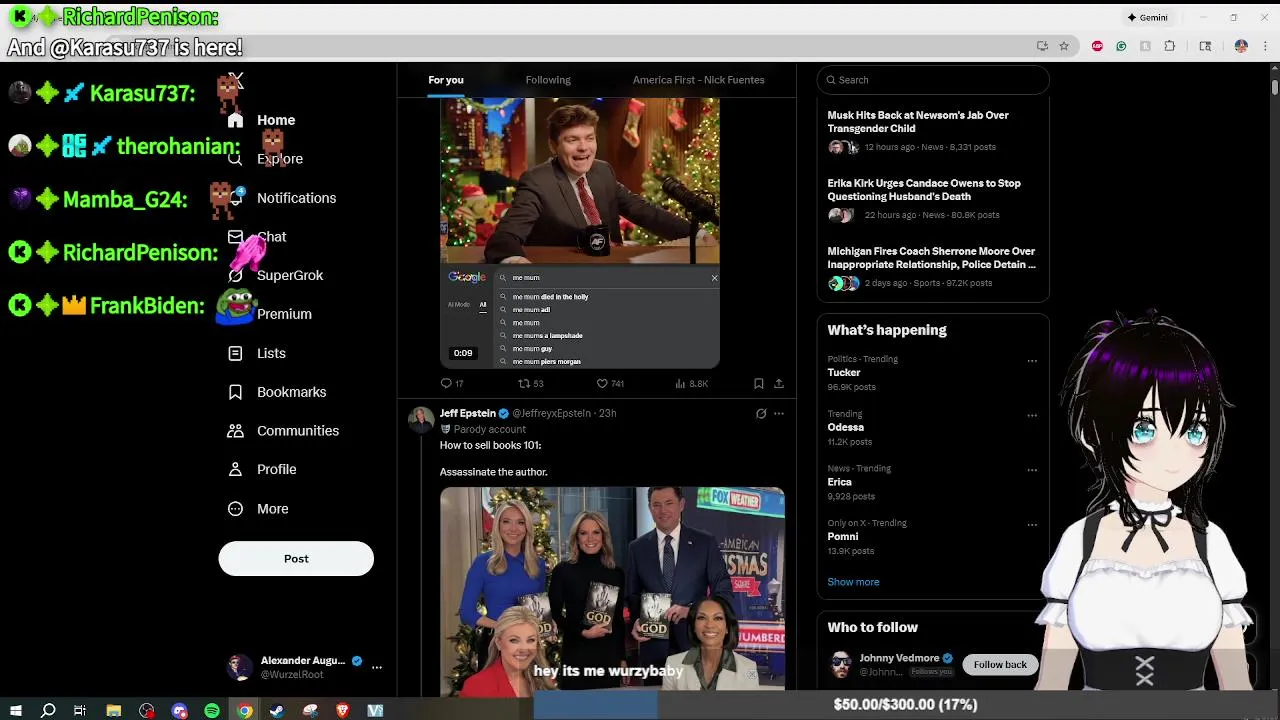1280x720 pixels.
Task: Open the Chrome tab search side panel icon
Action: pos(1205,46)
